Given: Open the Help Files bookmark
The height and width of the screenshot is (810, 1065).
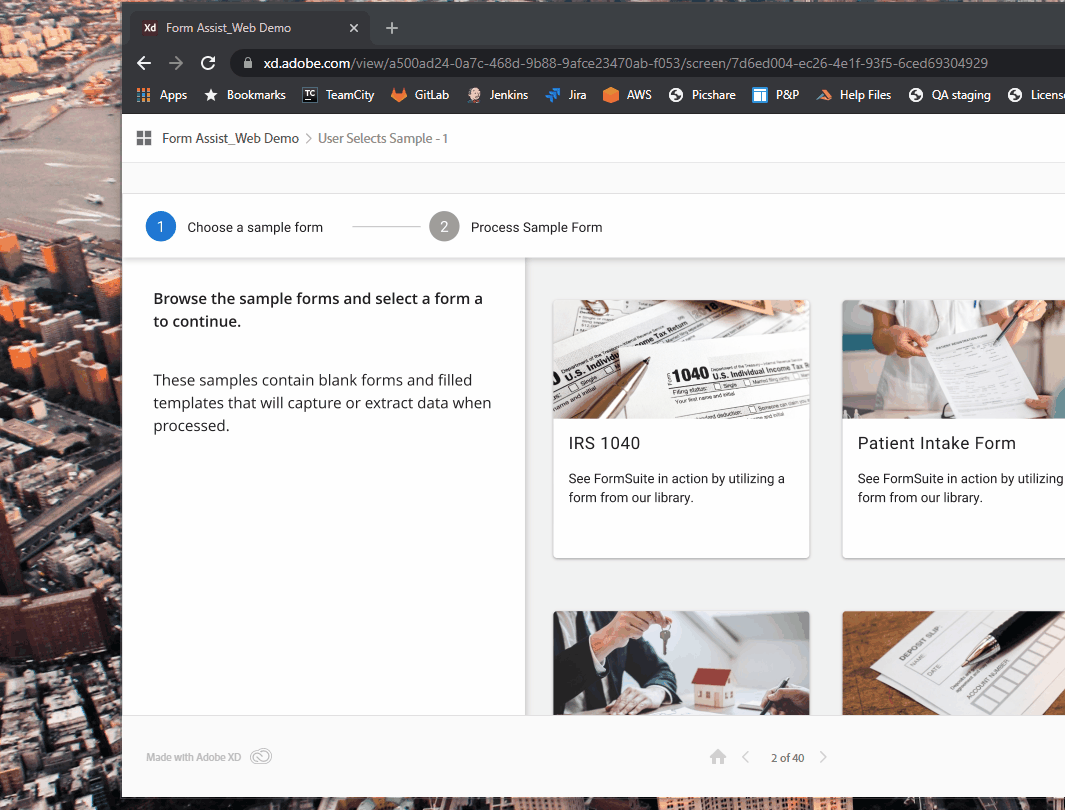Looking at the screenshot, I should (853, 95).
